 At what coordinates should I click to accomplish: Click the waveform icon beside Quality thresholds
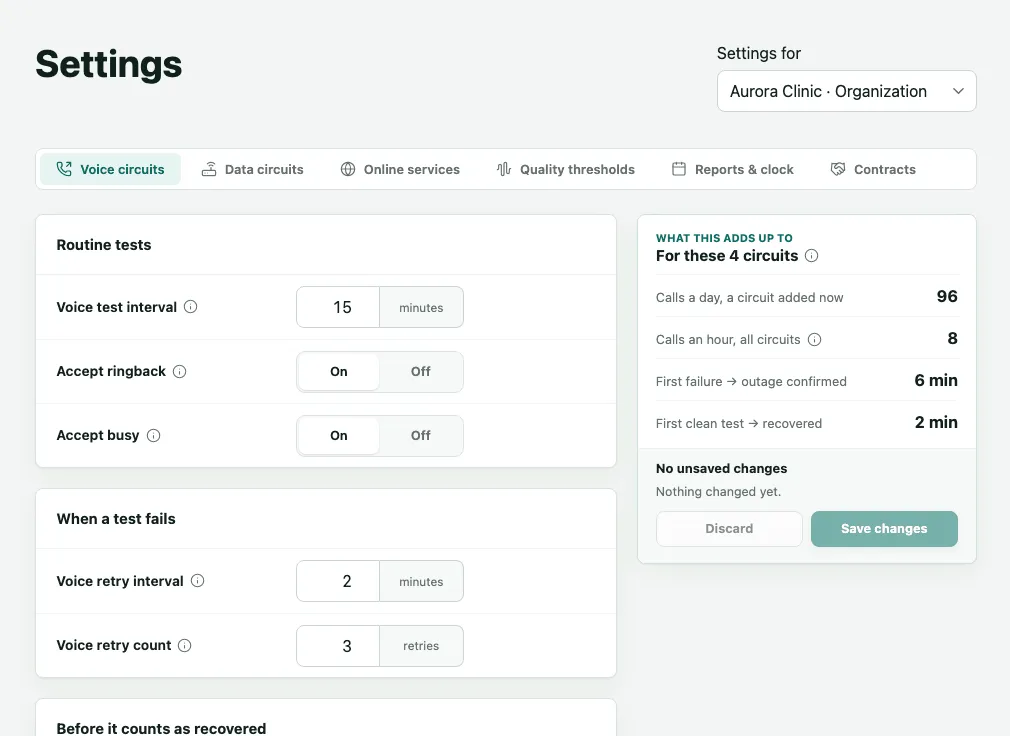[504, 169]
